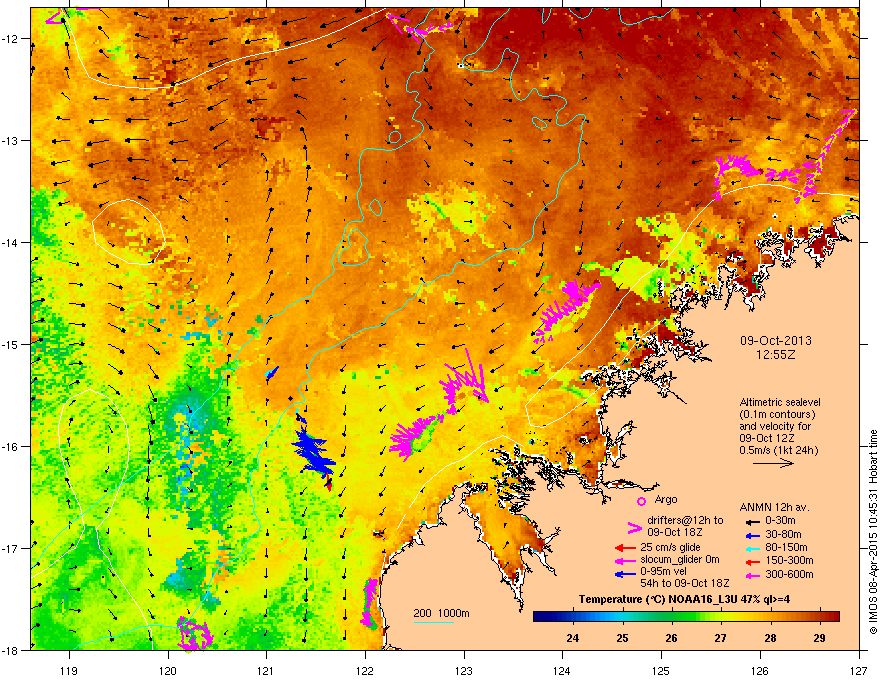Click the cyan isobath sample line under 200 1000m
Image resolution: width=880 pixels, height=680 pixels.
(434, 622)
